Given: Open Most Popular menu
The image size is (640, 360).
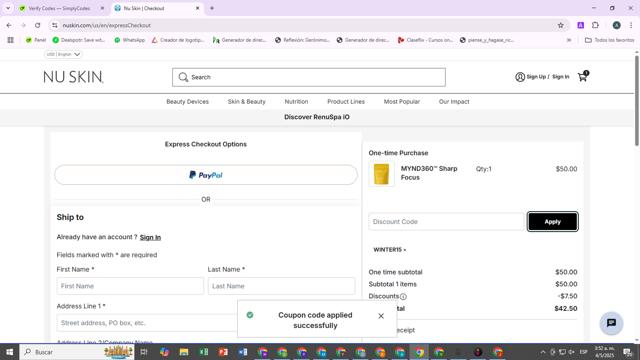Looking at the screenshot, I should click(x=402, y=102).
